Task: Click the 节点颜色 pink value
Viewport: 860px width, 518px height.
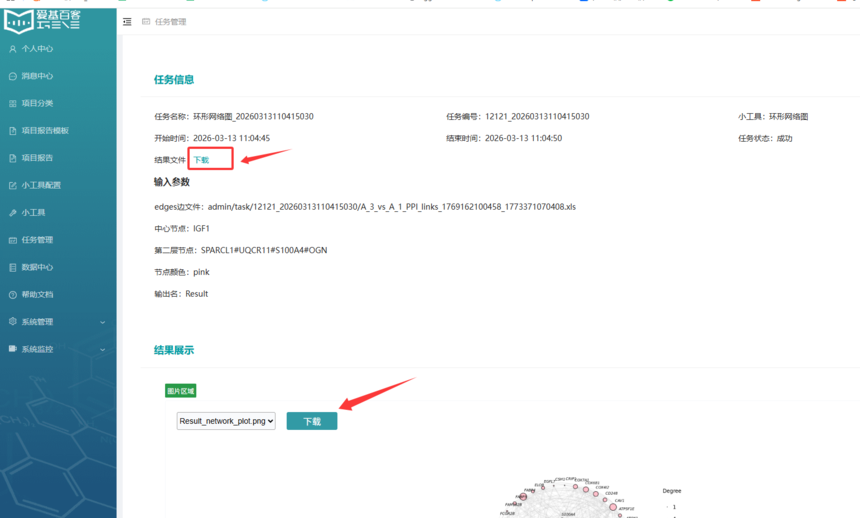Action: coord(201,272)
